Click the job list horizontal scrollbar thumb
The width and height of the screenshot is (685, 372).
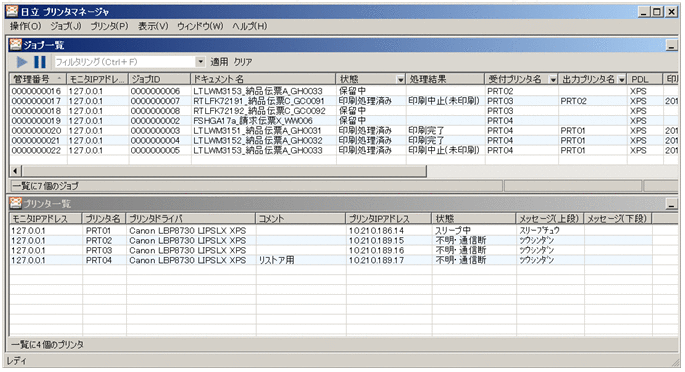pyautogui.click(x=224, y=171)
